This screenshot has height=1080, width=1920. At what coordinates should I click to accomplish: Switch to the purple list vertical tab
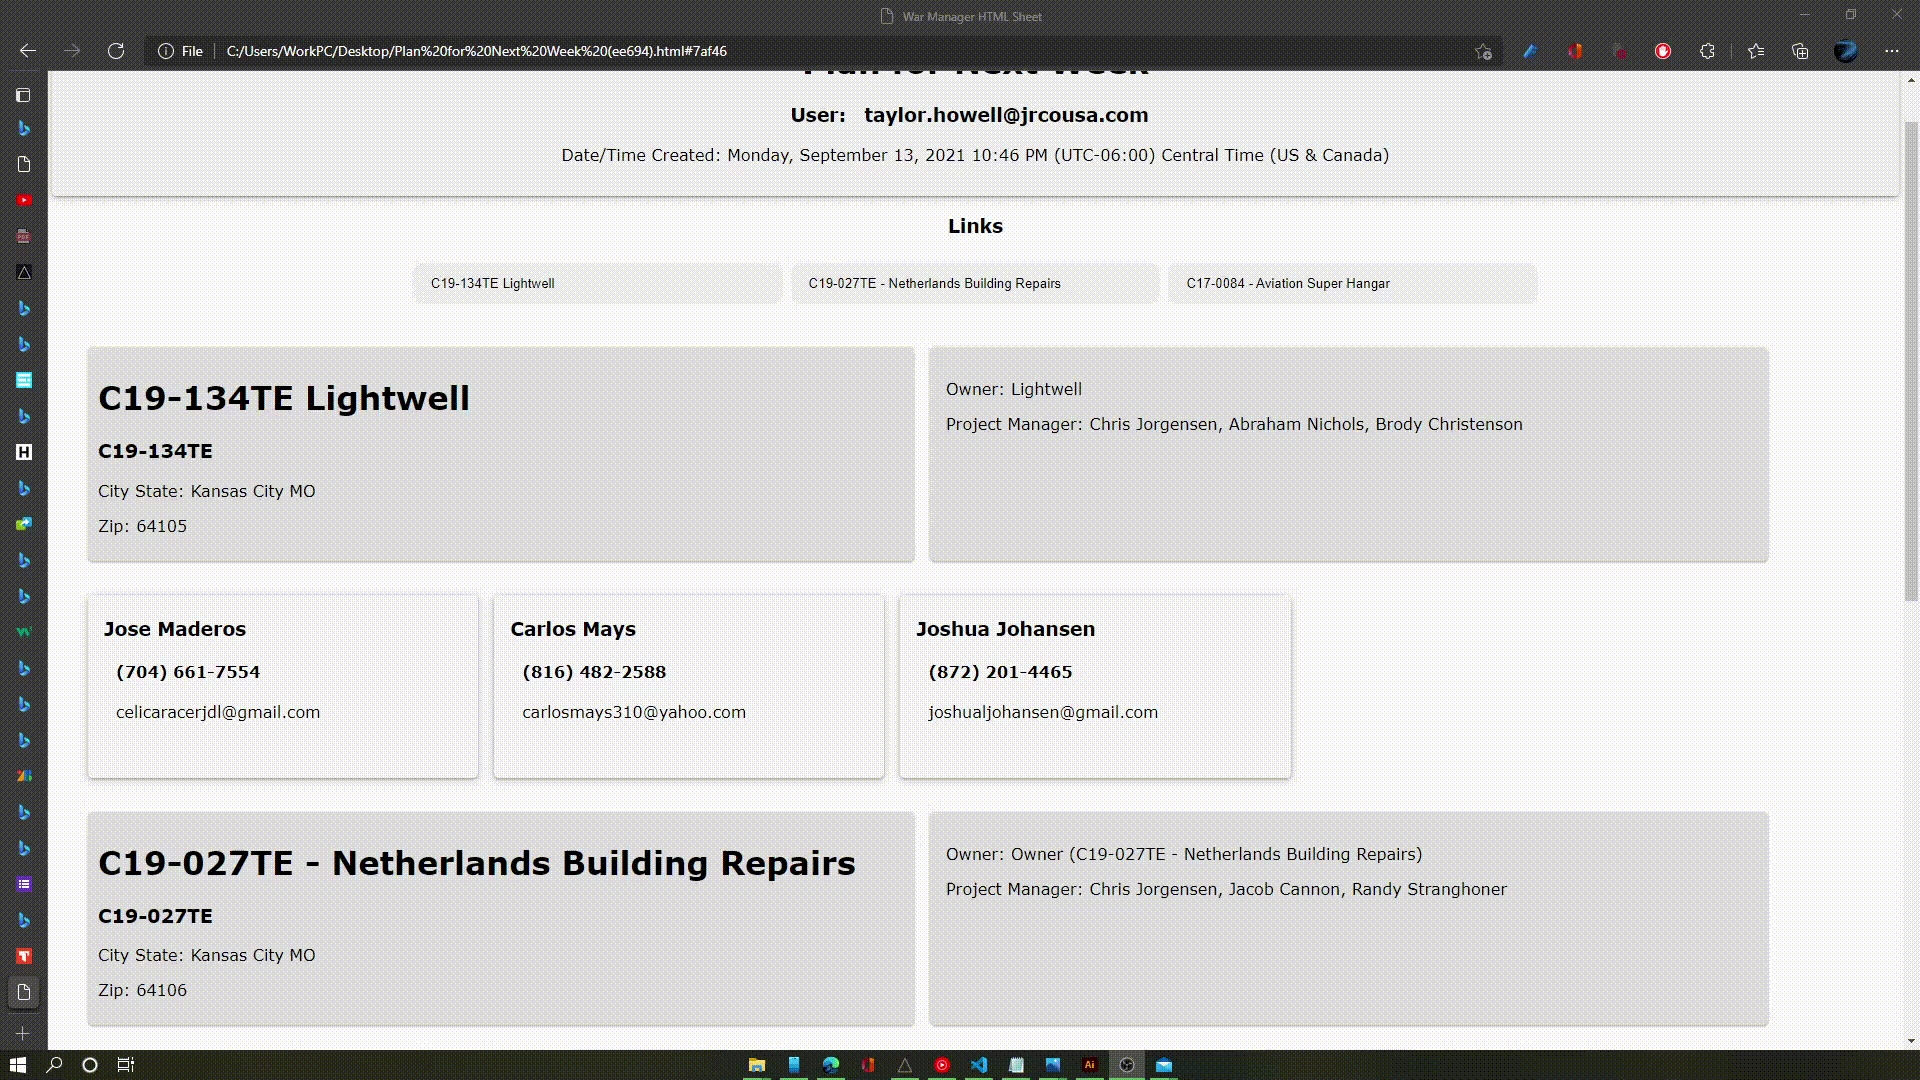(24, 884)
